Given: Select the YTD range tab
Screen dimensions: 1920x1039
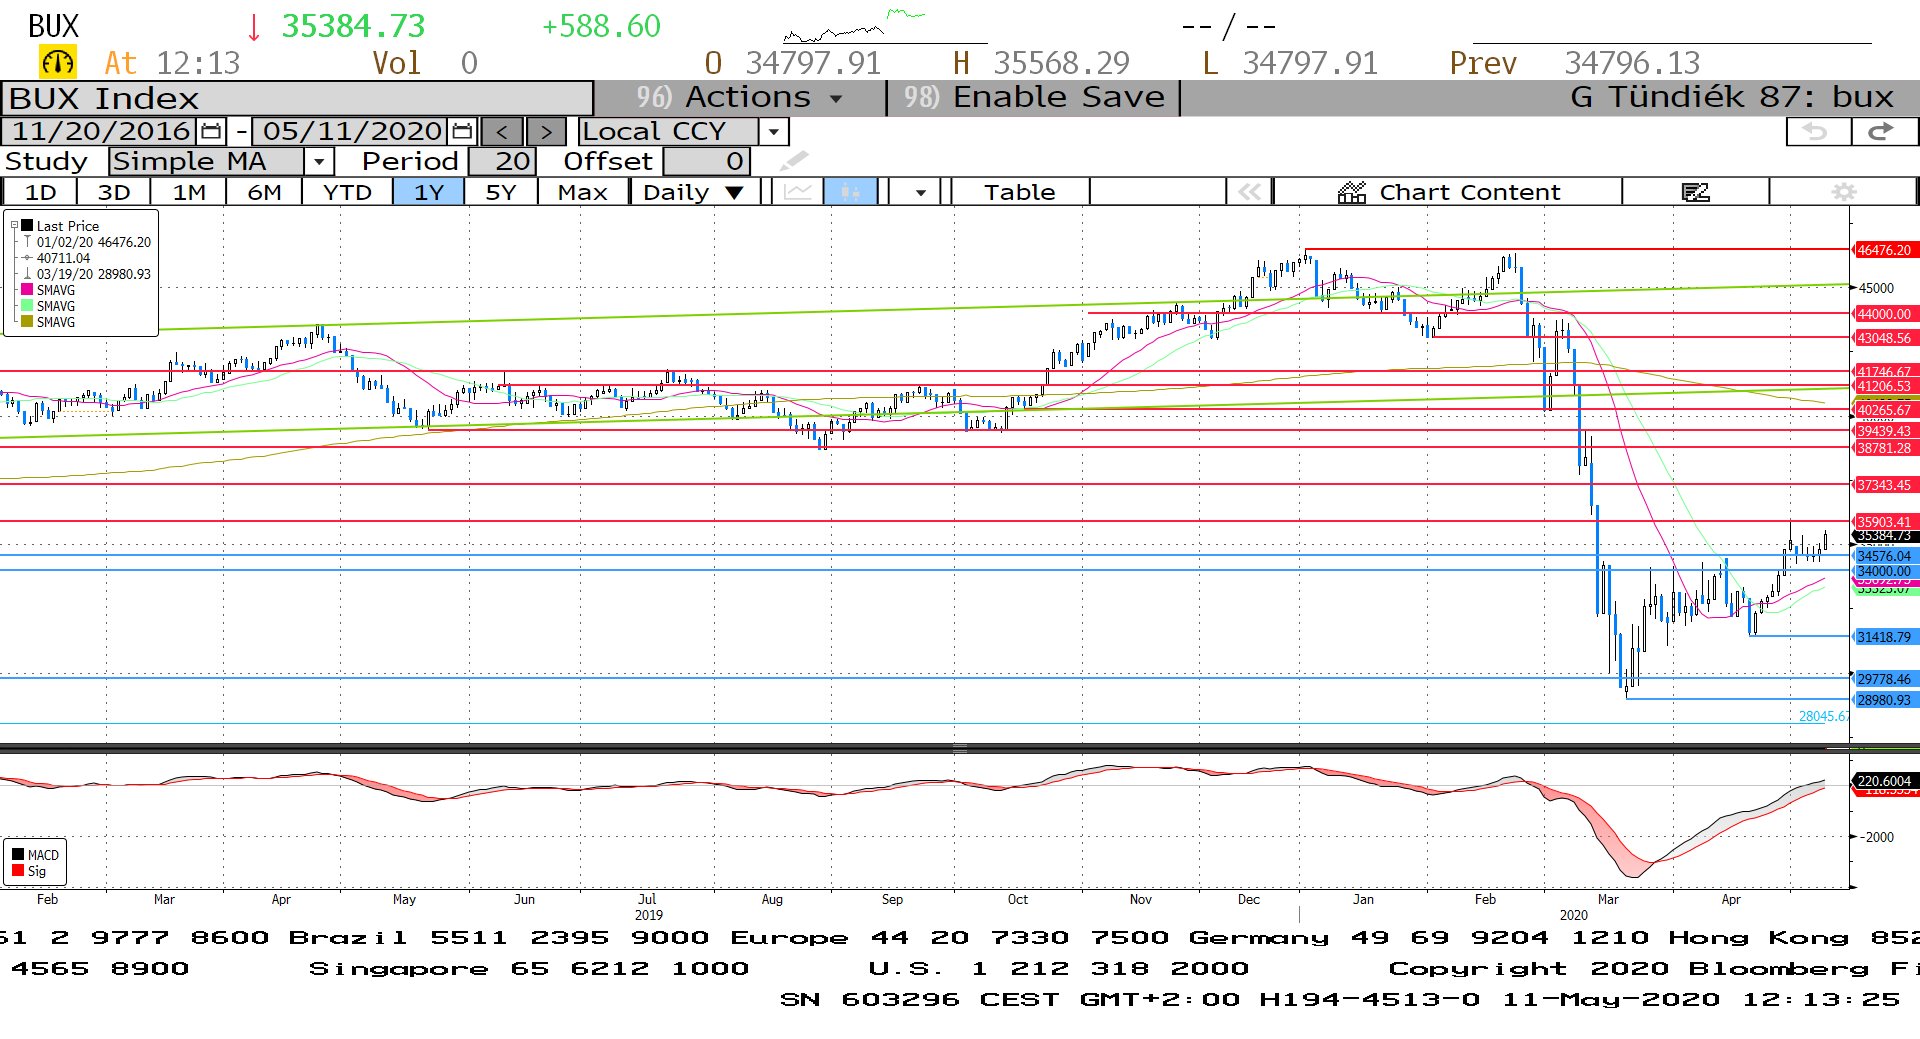Looking at the screenshot, I should [x=347, y=192].
